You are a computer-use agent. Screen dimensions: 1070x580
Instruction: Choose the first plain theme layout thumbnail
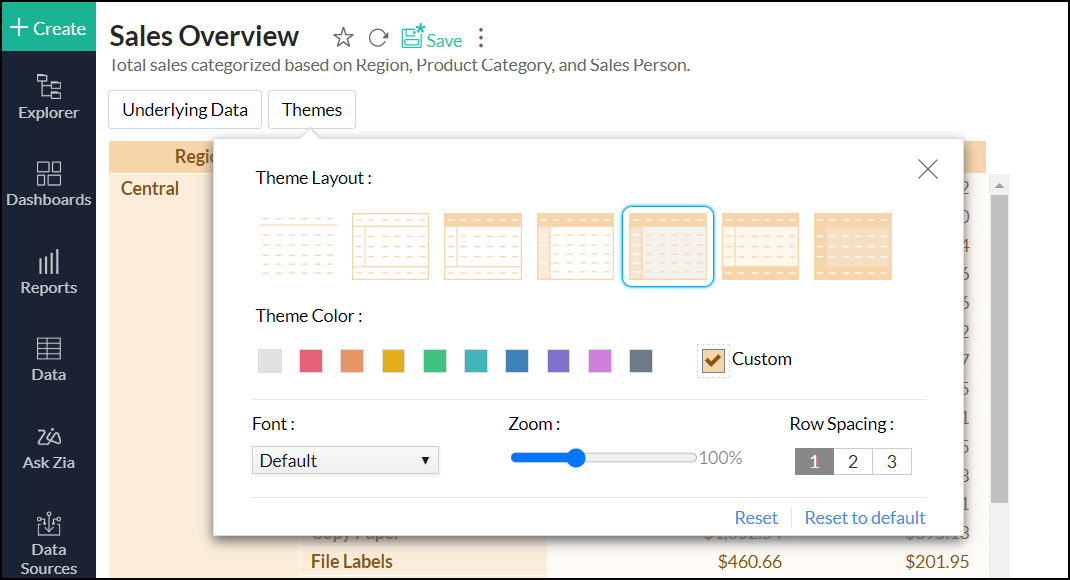[x=297, y=246]
